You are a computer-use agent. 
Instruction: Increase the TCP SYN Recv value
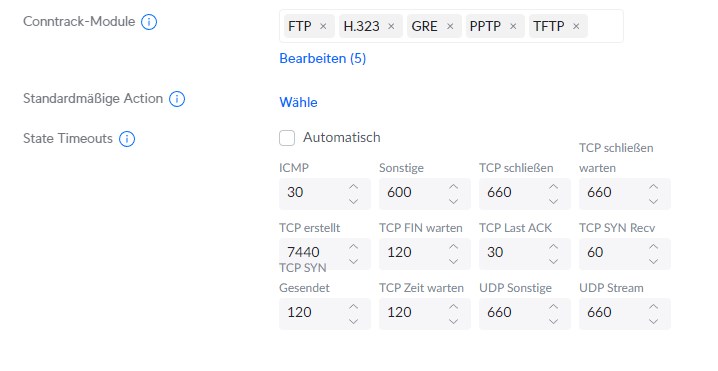pos(653,246)
